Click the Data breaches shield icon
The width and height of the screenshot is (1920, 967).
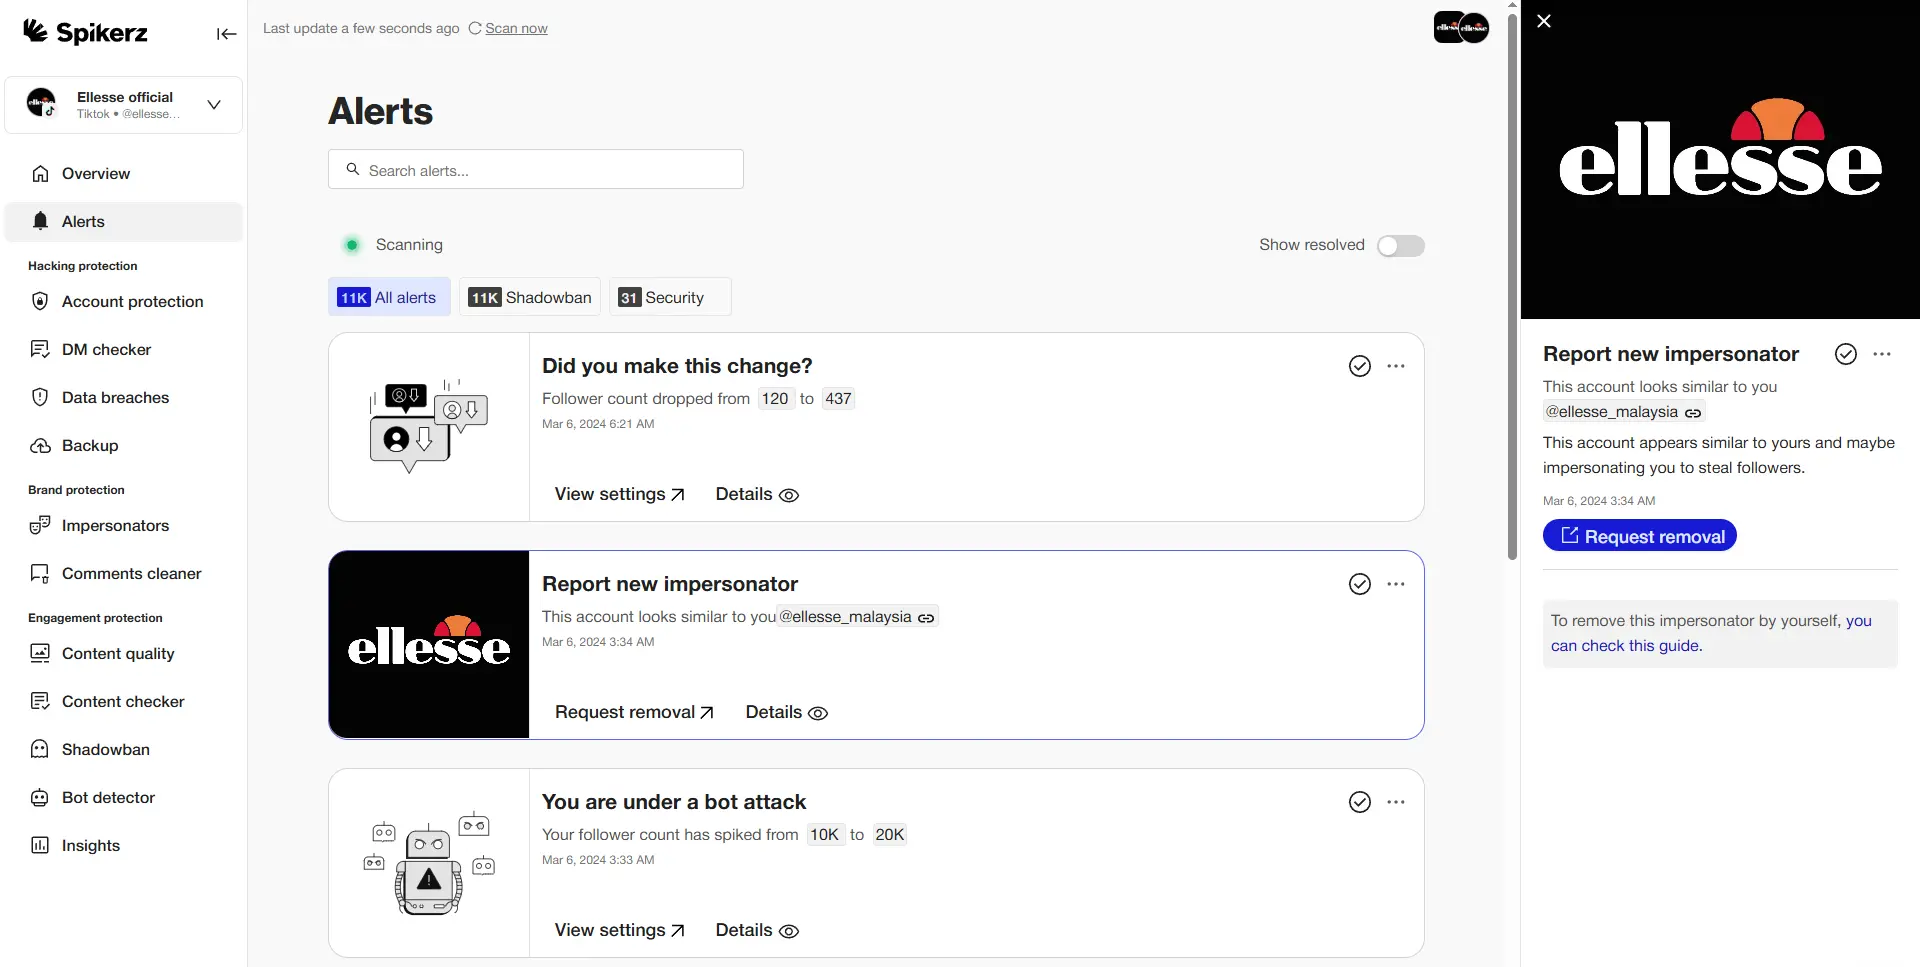(x=40, y=398)
